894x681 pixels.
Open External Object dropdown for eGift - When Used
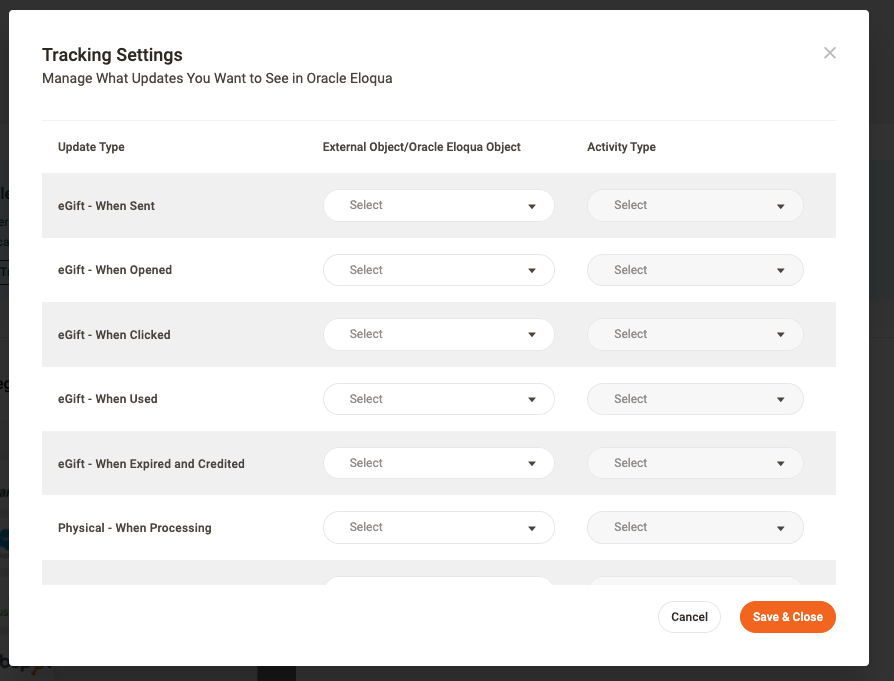[x=438, y=399]
